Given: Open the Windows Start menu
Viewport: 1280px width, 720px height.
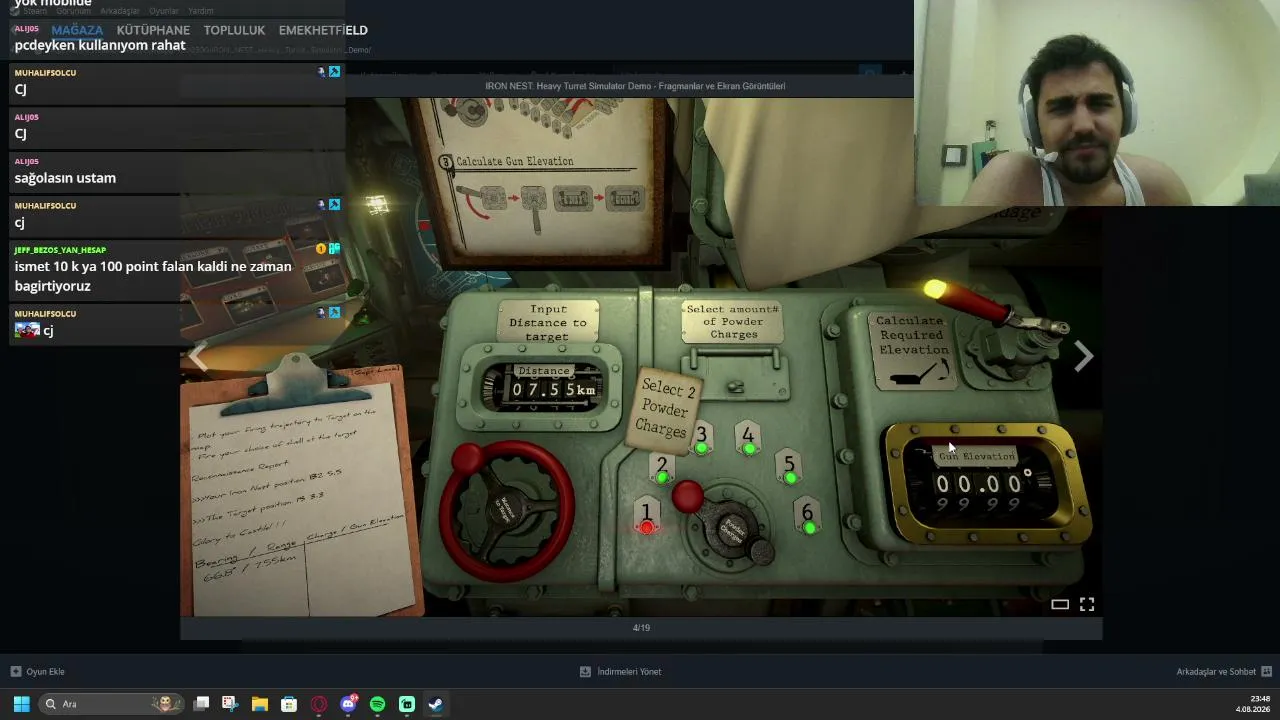Looking at the screenshot, I should coord(21,704).
